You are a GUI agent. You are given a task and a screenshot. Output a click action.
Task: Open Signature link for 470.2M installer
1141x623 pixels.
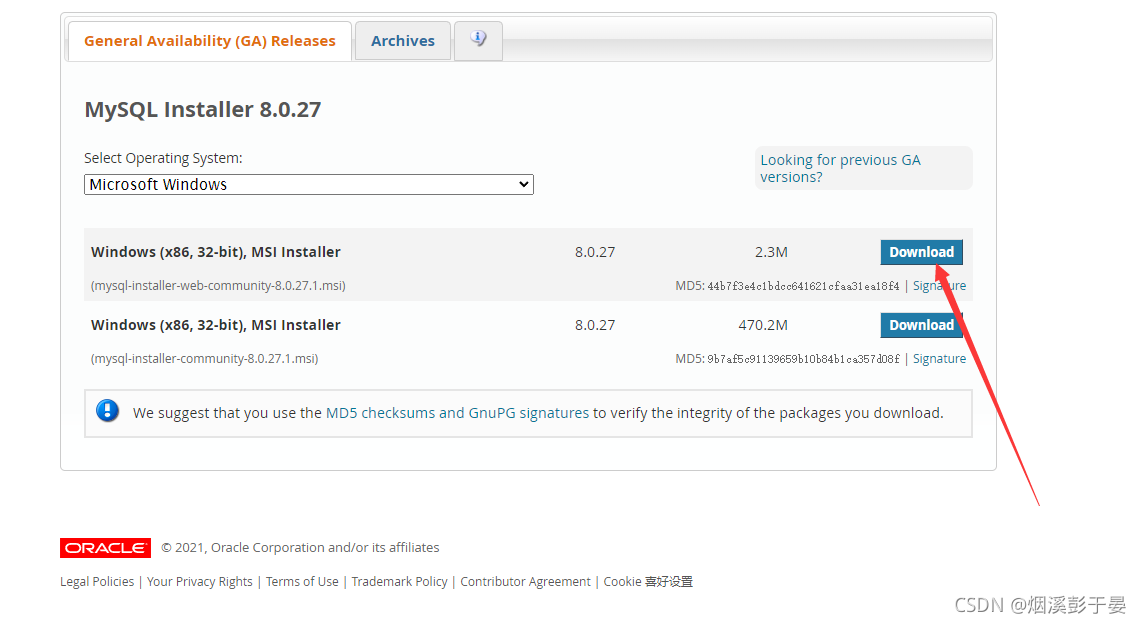click(939, 359)
